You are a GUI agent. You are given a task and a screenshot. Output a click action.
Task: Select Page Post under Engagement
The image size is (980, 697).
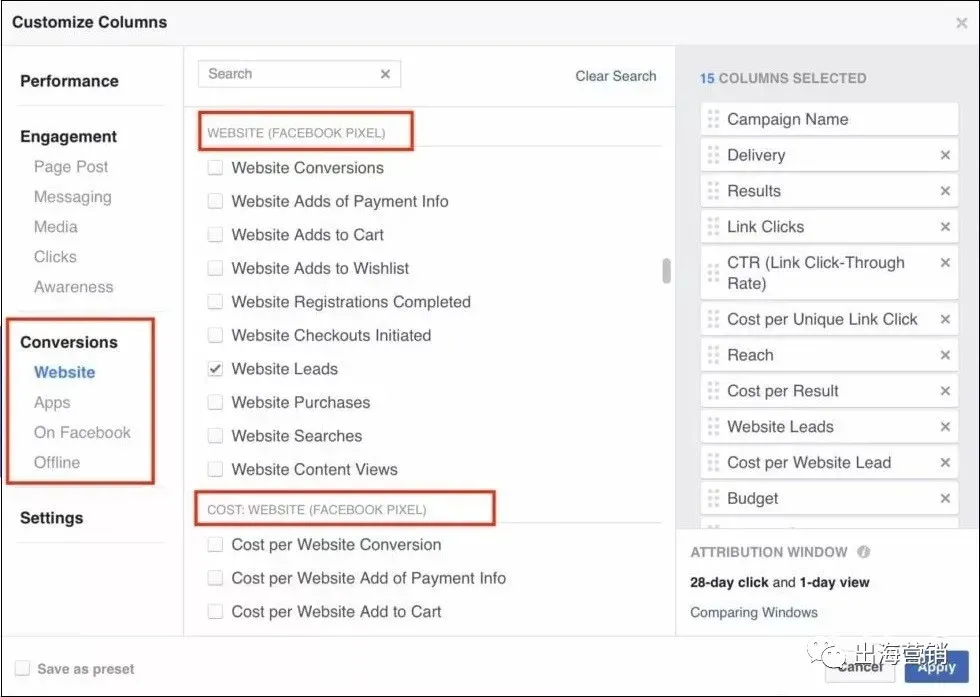(71, 167)
